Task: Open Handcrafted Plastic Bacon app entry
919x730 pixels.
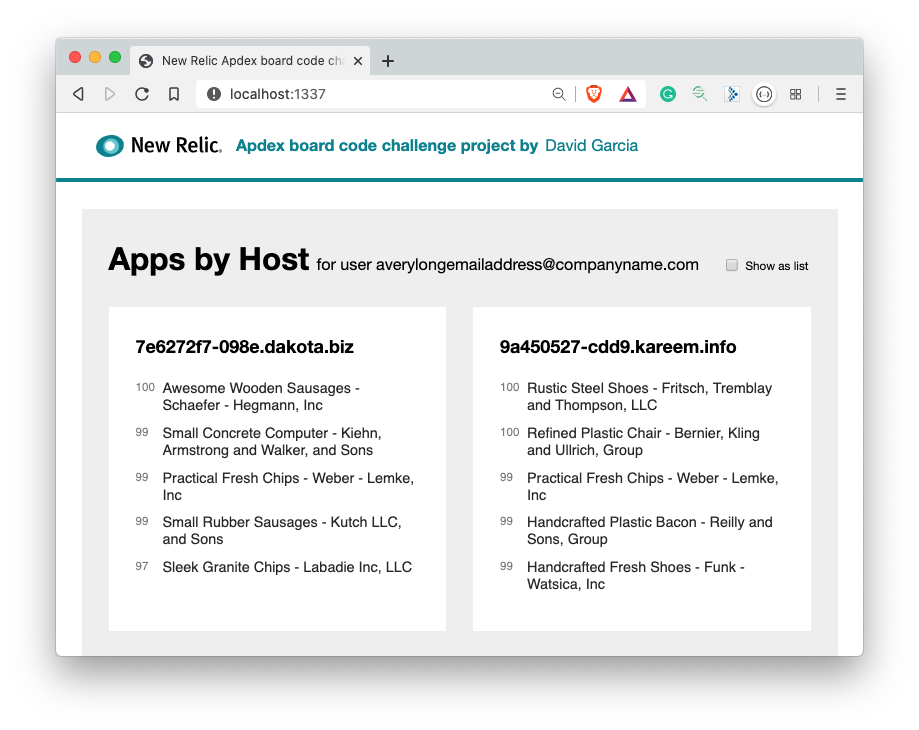Action: [650, 530]
